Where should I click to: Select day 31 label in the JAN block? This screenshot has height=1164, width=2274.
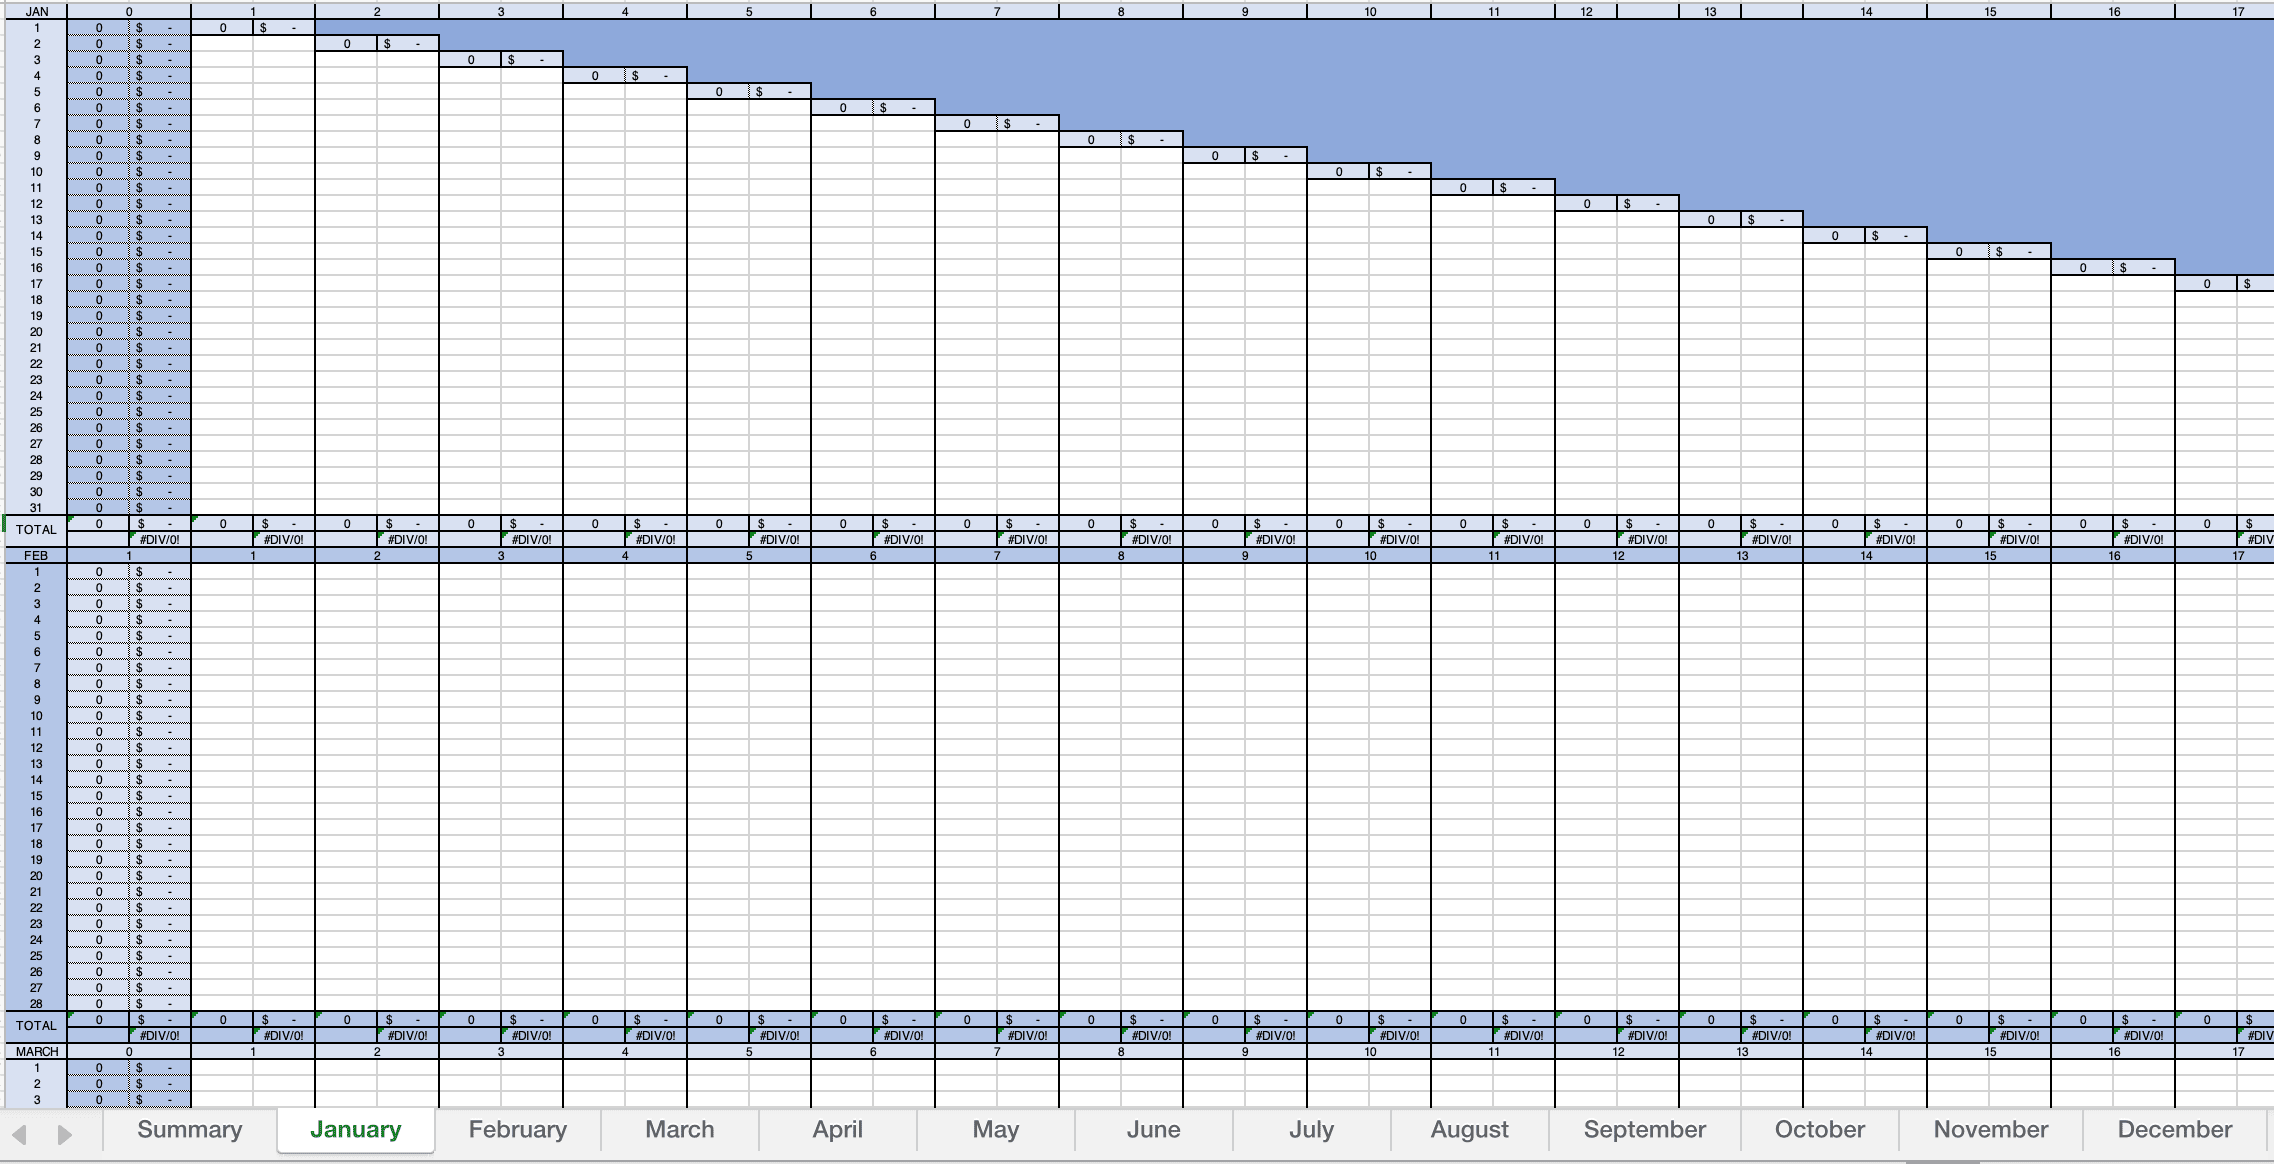pos(37,508)
